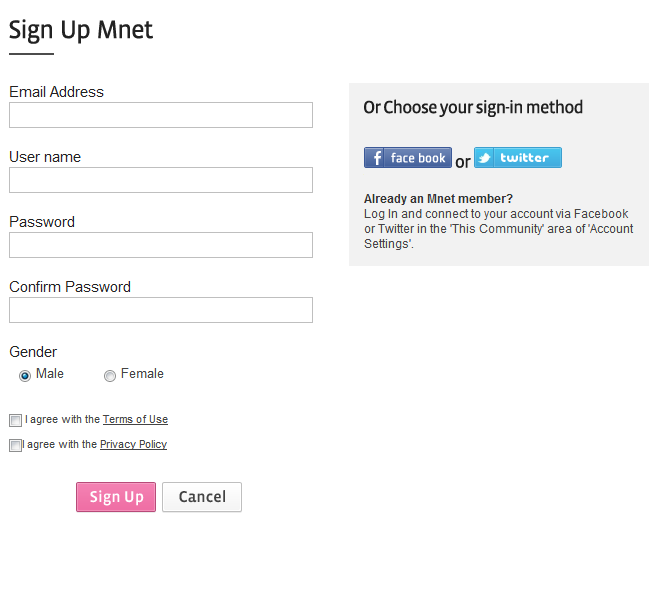Click the Twitter bird logo icon
This screenshot has width=668, height=602.
[484, 158]
